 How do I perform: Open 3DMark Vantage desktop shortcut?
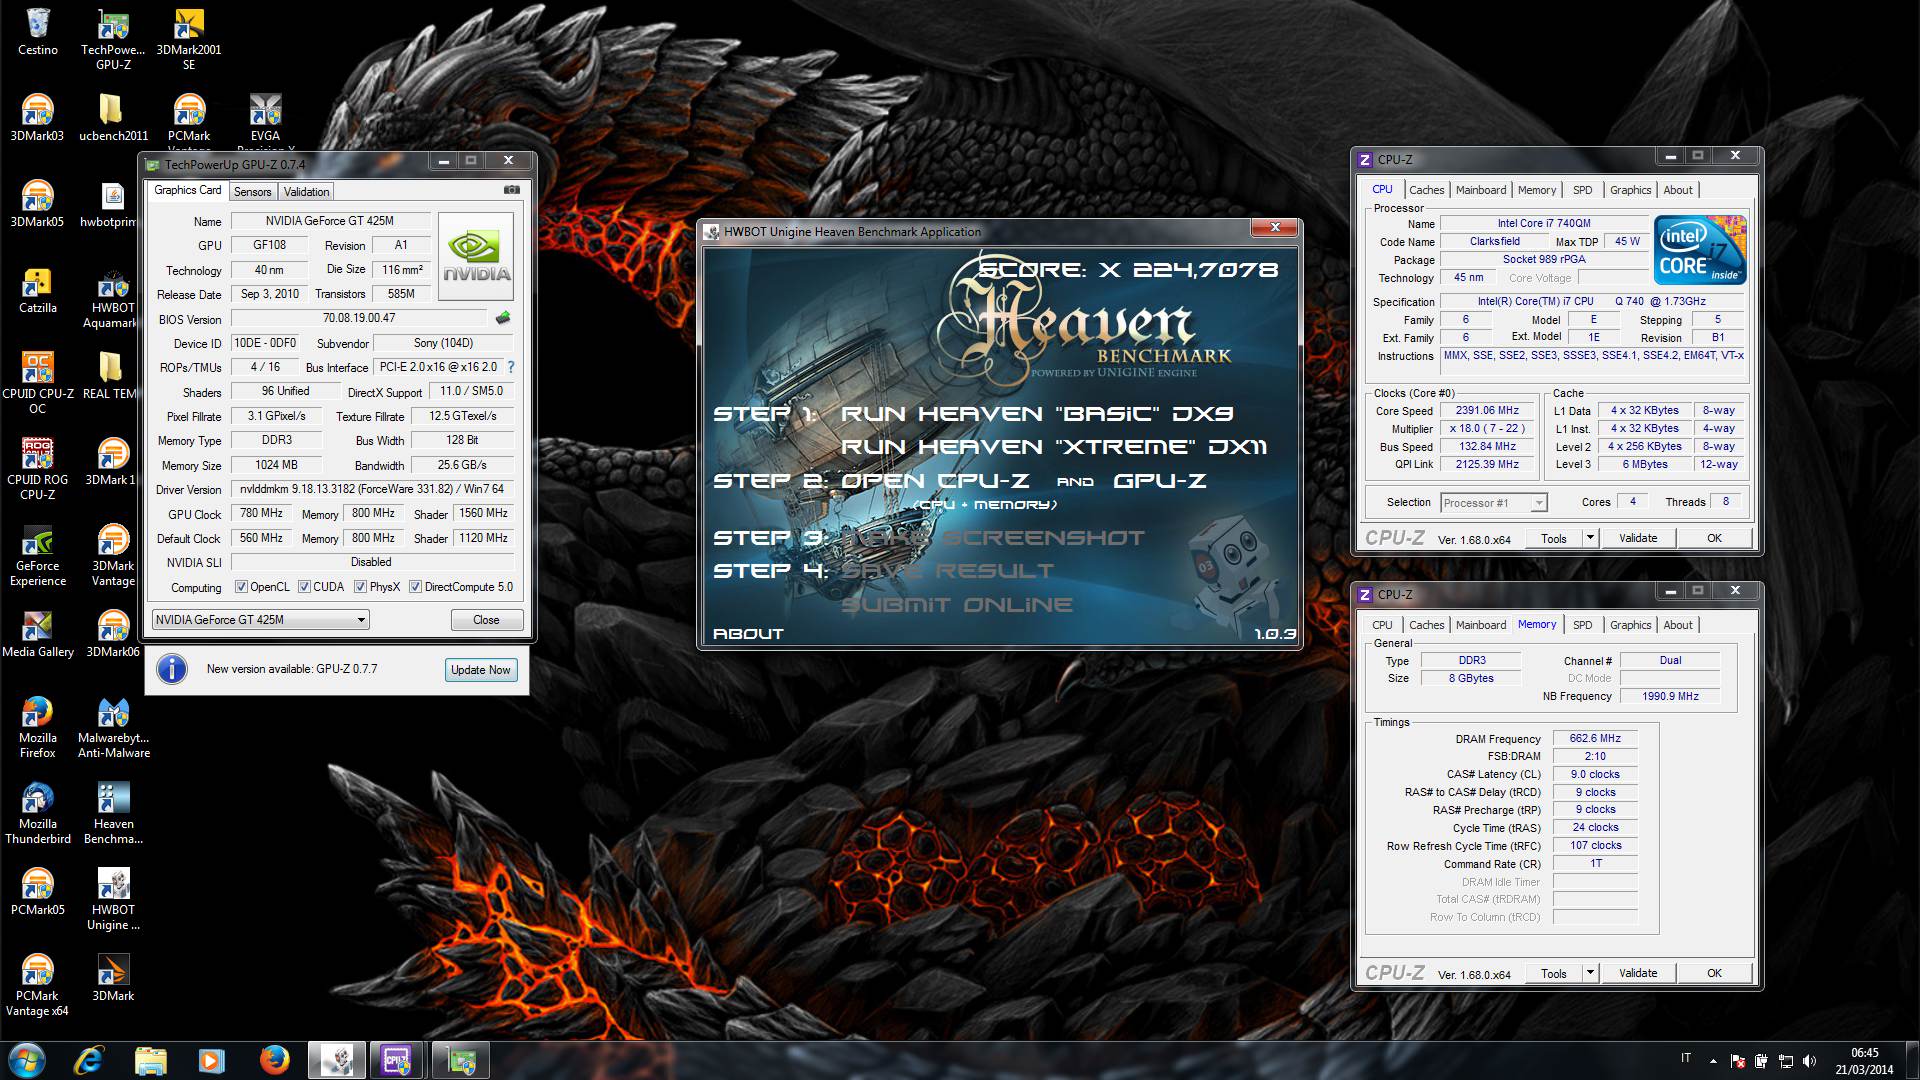(x=113, y=556)
